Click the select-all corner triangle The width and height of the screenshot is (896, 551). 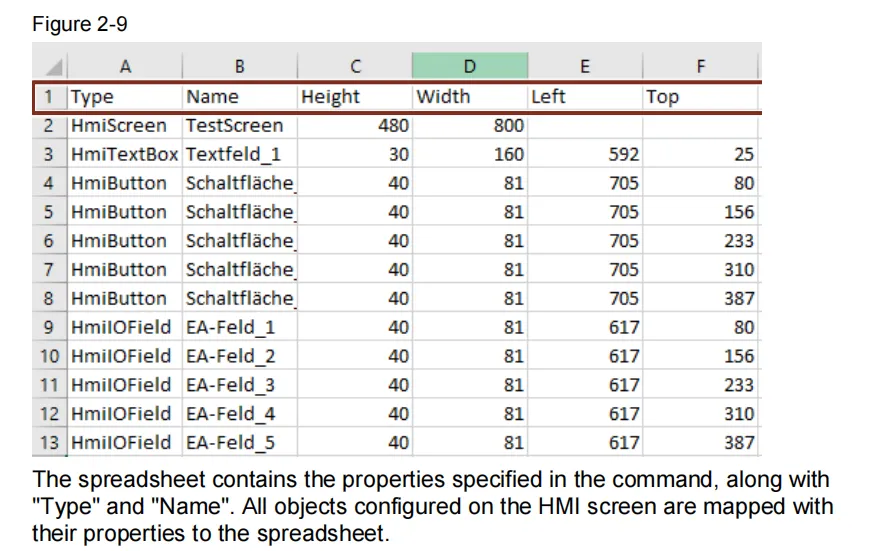[52, 67]
